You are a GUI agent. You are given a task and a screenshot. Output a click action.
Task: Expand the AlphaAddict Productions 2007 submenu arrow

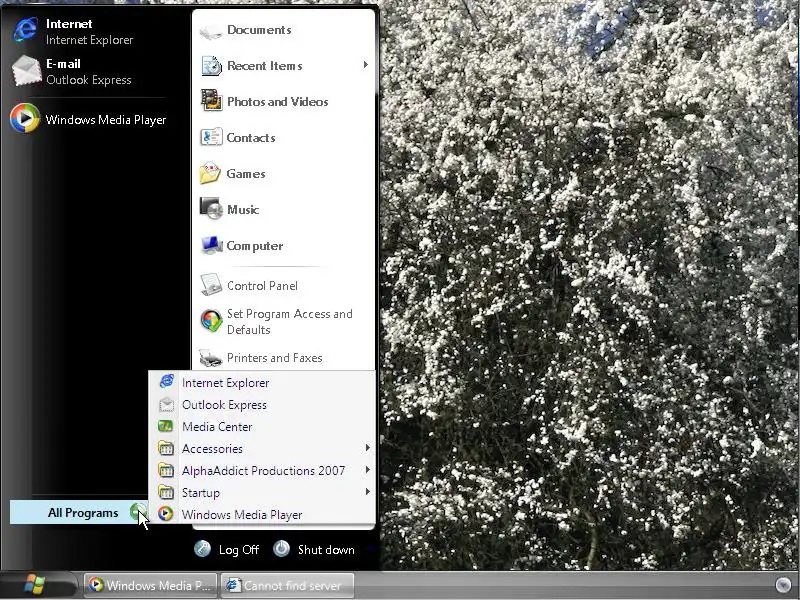[x=367, y=469]
